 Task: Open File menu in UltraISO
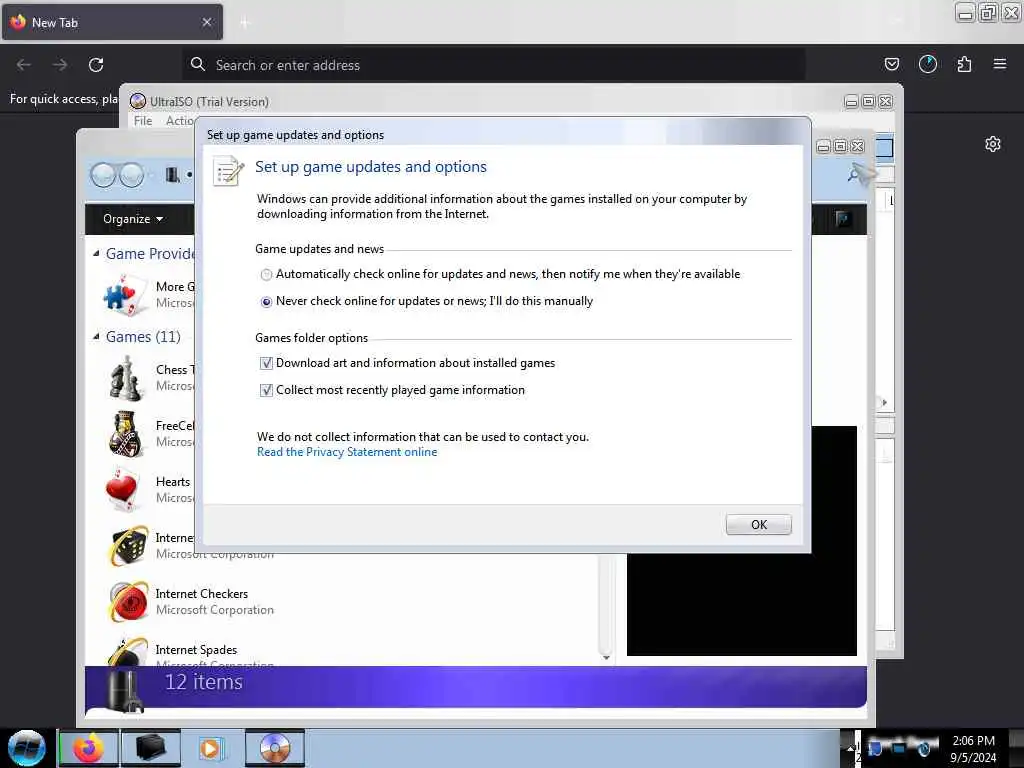click(143, 121)
